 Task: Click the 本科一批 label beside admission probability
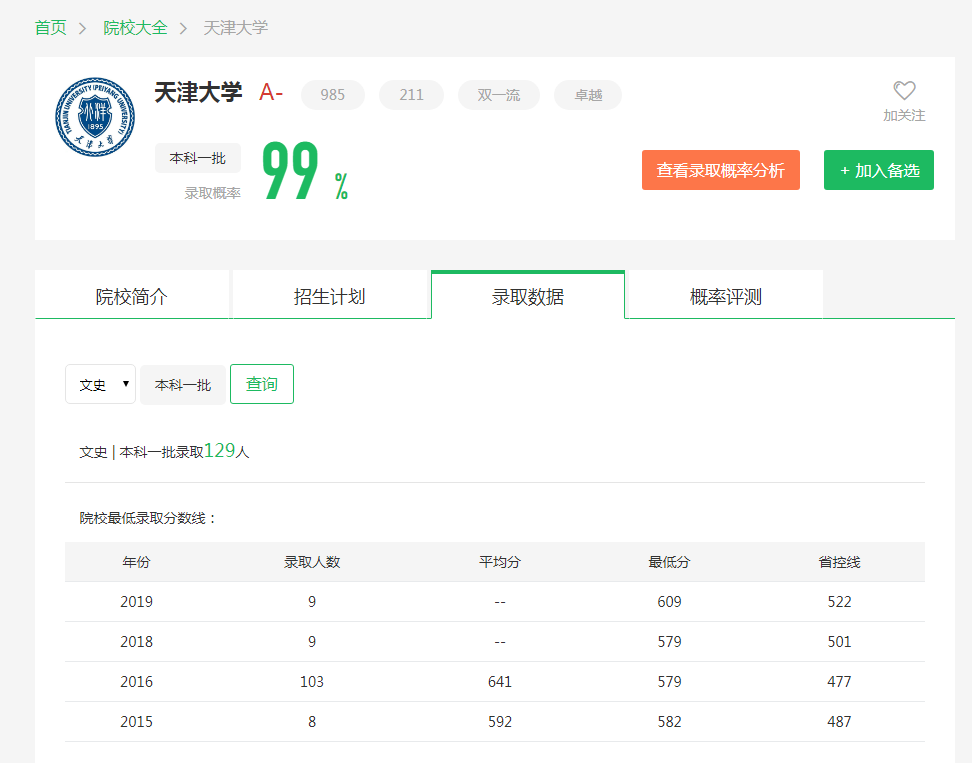198,158
